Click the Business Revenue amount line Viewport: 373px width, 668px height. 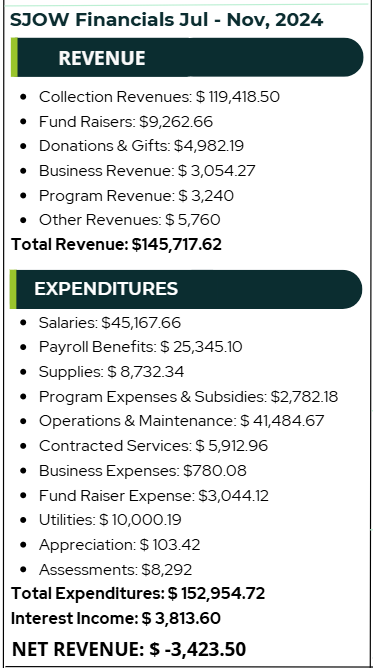tap(147, 171)
